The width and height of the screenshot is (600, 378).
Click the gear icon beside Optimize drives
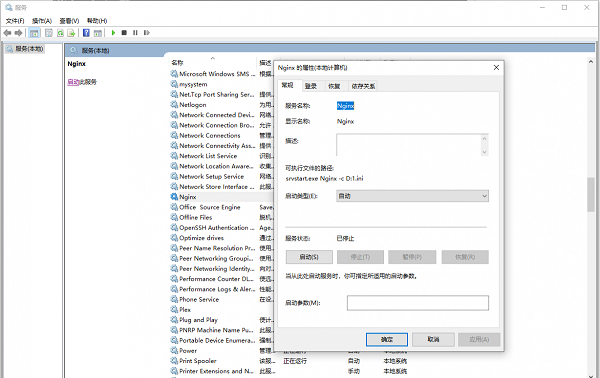tap(174, 238)
